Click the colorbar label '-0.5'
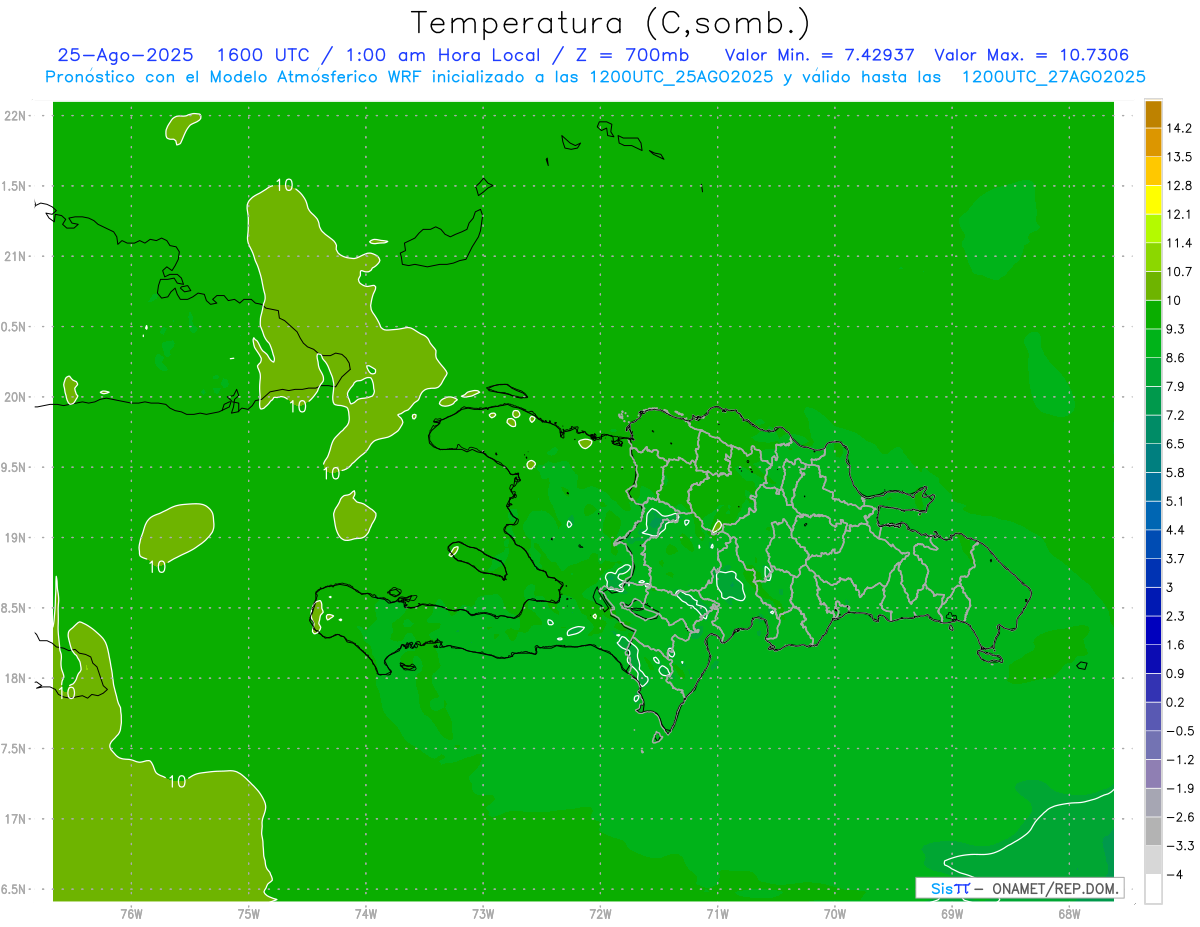This screenshot has height=927, width=1200. (1180, 731)
